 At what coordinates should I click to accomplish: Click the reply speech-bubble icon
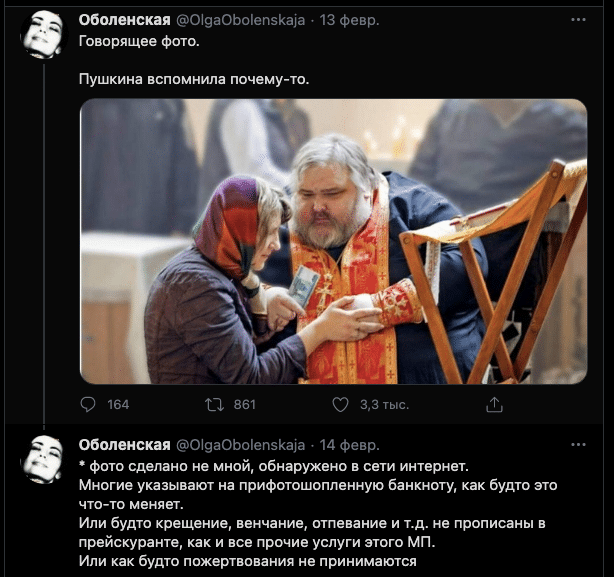click(x=88, y=404)
